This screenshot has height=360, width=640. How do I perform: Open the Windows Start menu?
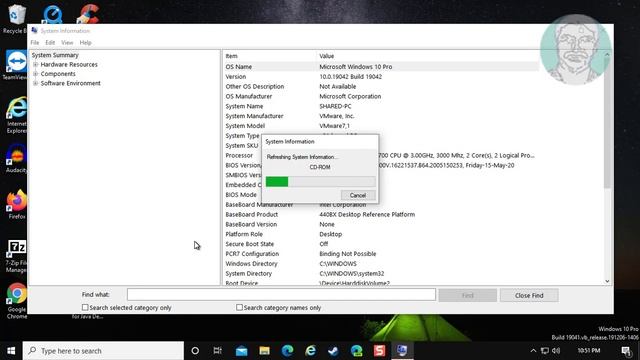11,351
